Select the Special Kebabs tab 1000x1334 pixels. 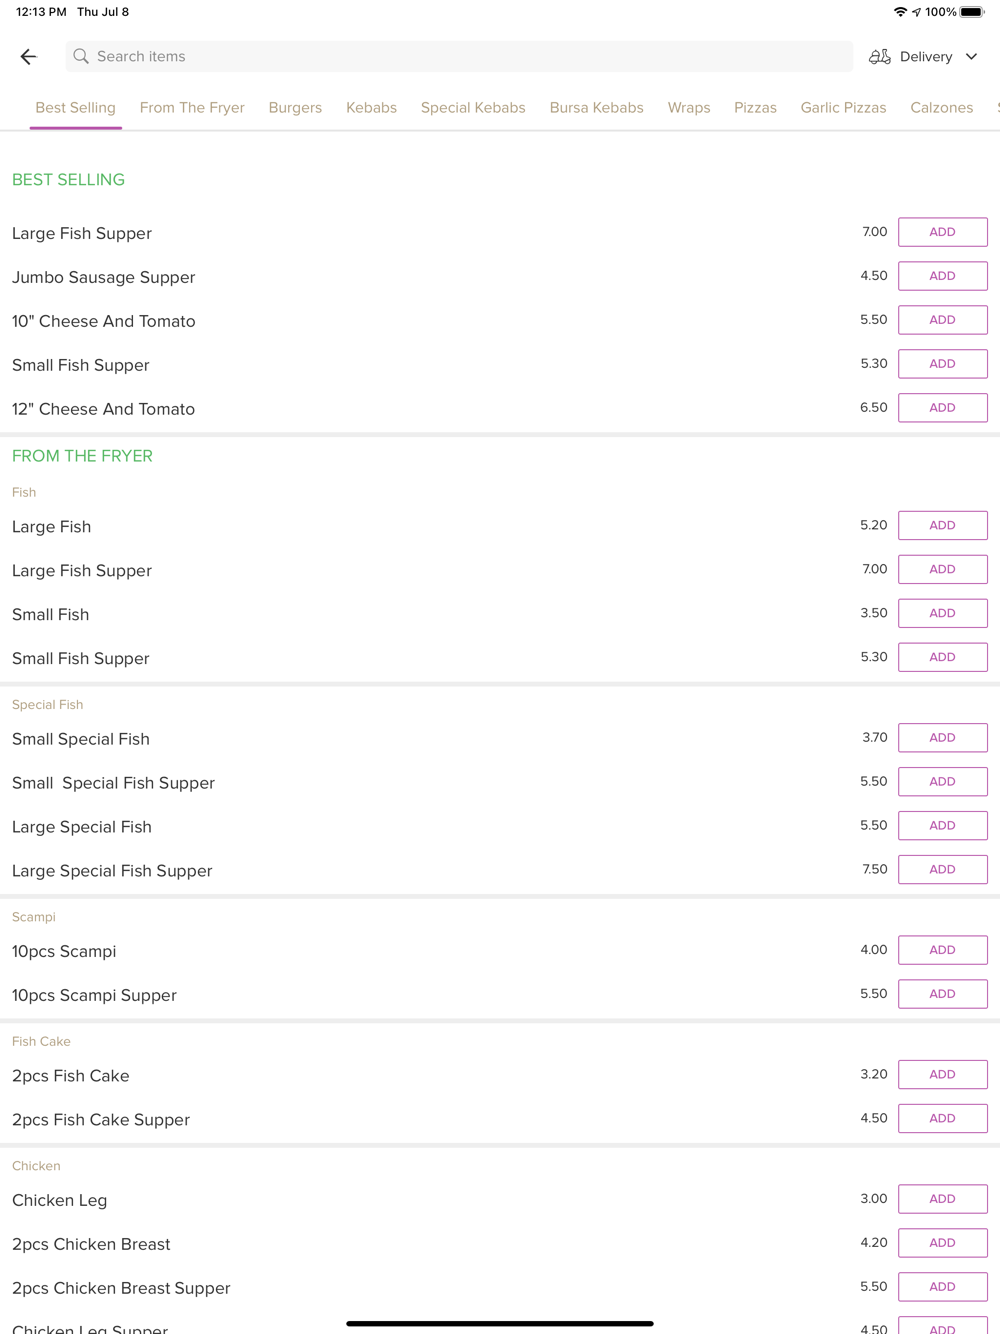473,108
